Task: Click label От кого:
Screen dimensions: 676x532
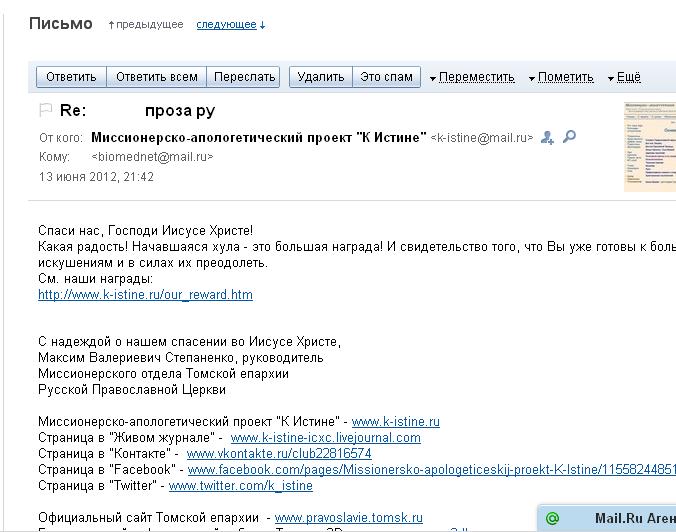Action: pyautogui.click(x=60, y=138)
